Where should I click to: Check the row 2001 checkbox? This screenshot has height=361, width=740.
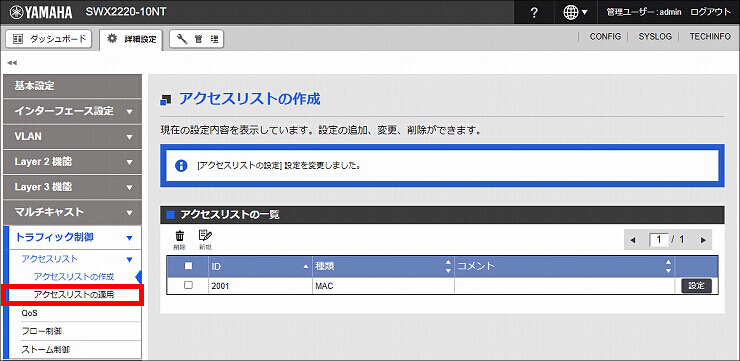(188, 285)
